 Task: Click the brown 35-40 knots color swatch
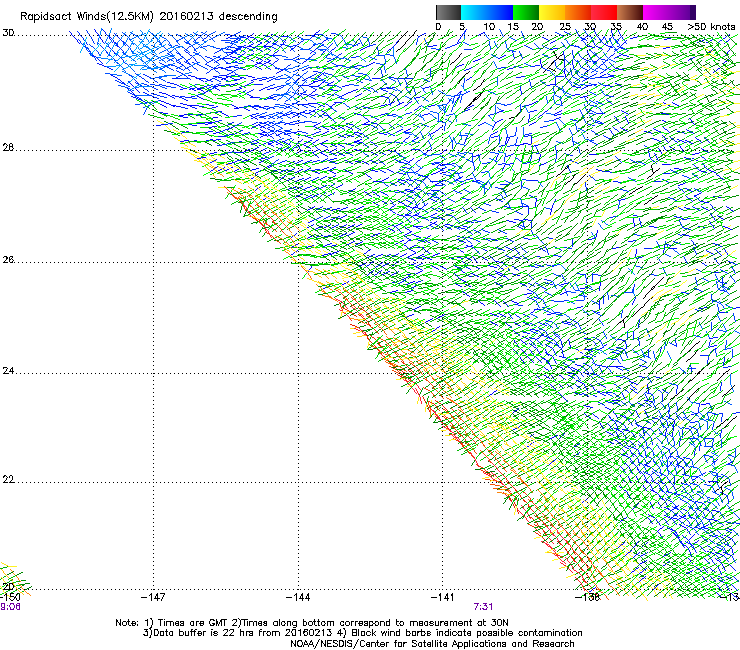630,12
